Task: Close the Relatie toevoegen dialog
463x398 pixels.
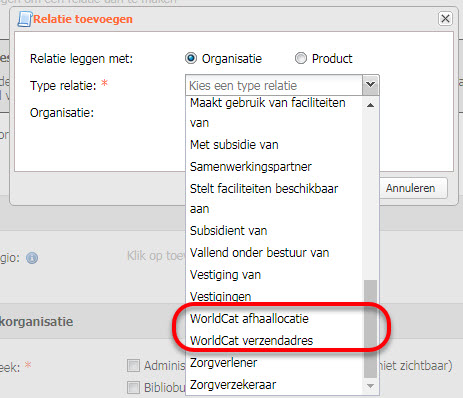Action: [445, 18]
